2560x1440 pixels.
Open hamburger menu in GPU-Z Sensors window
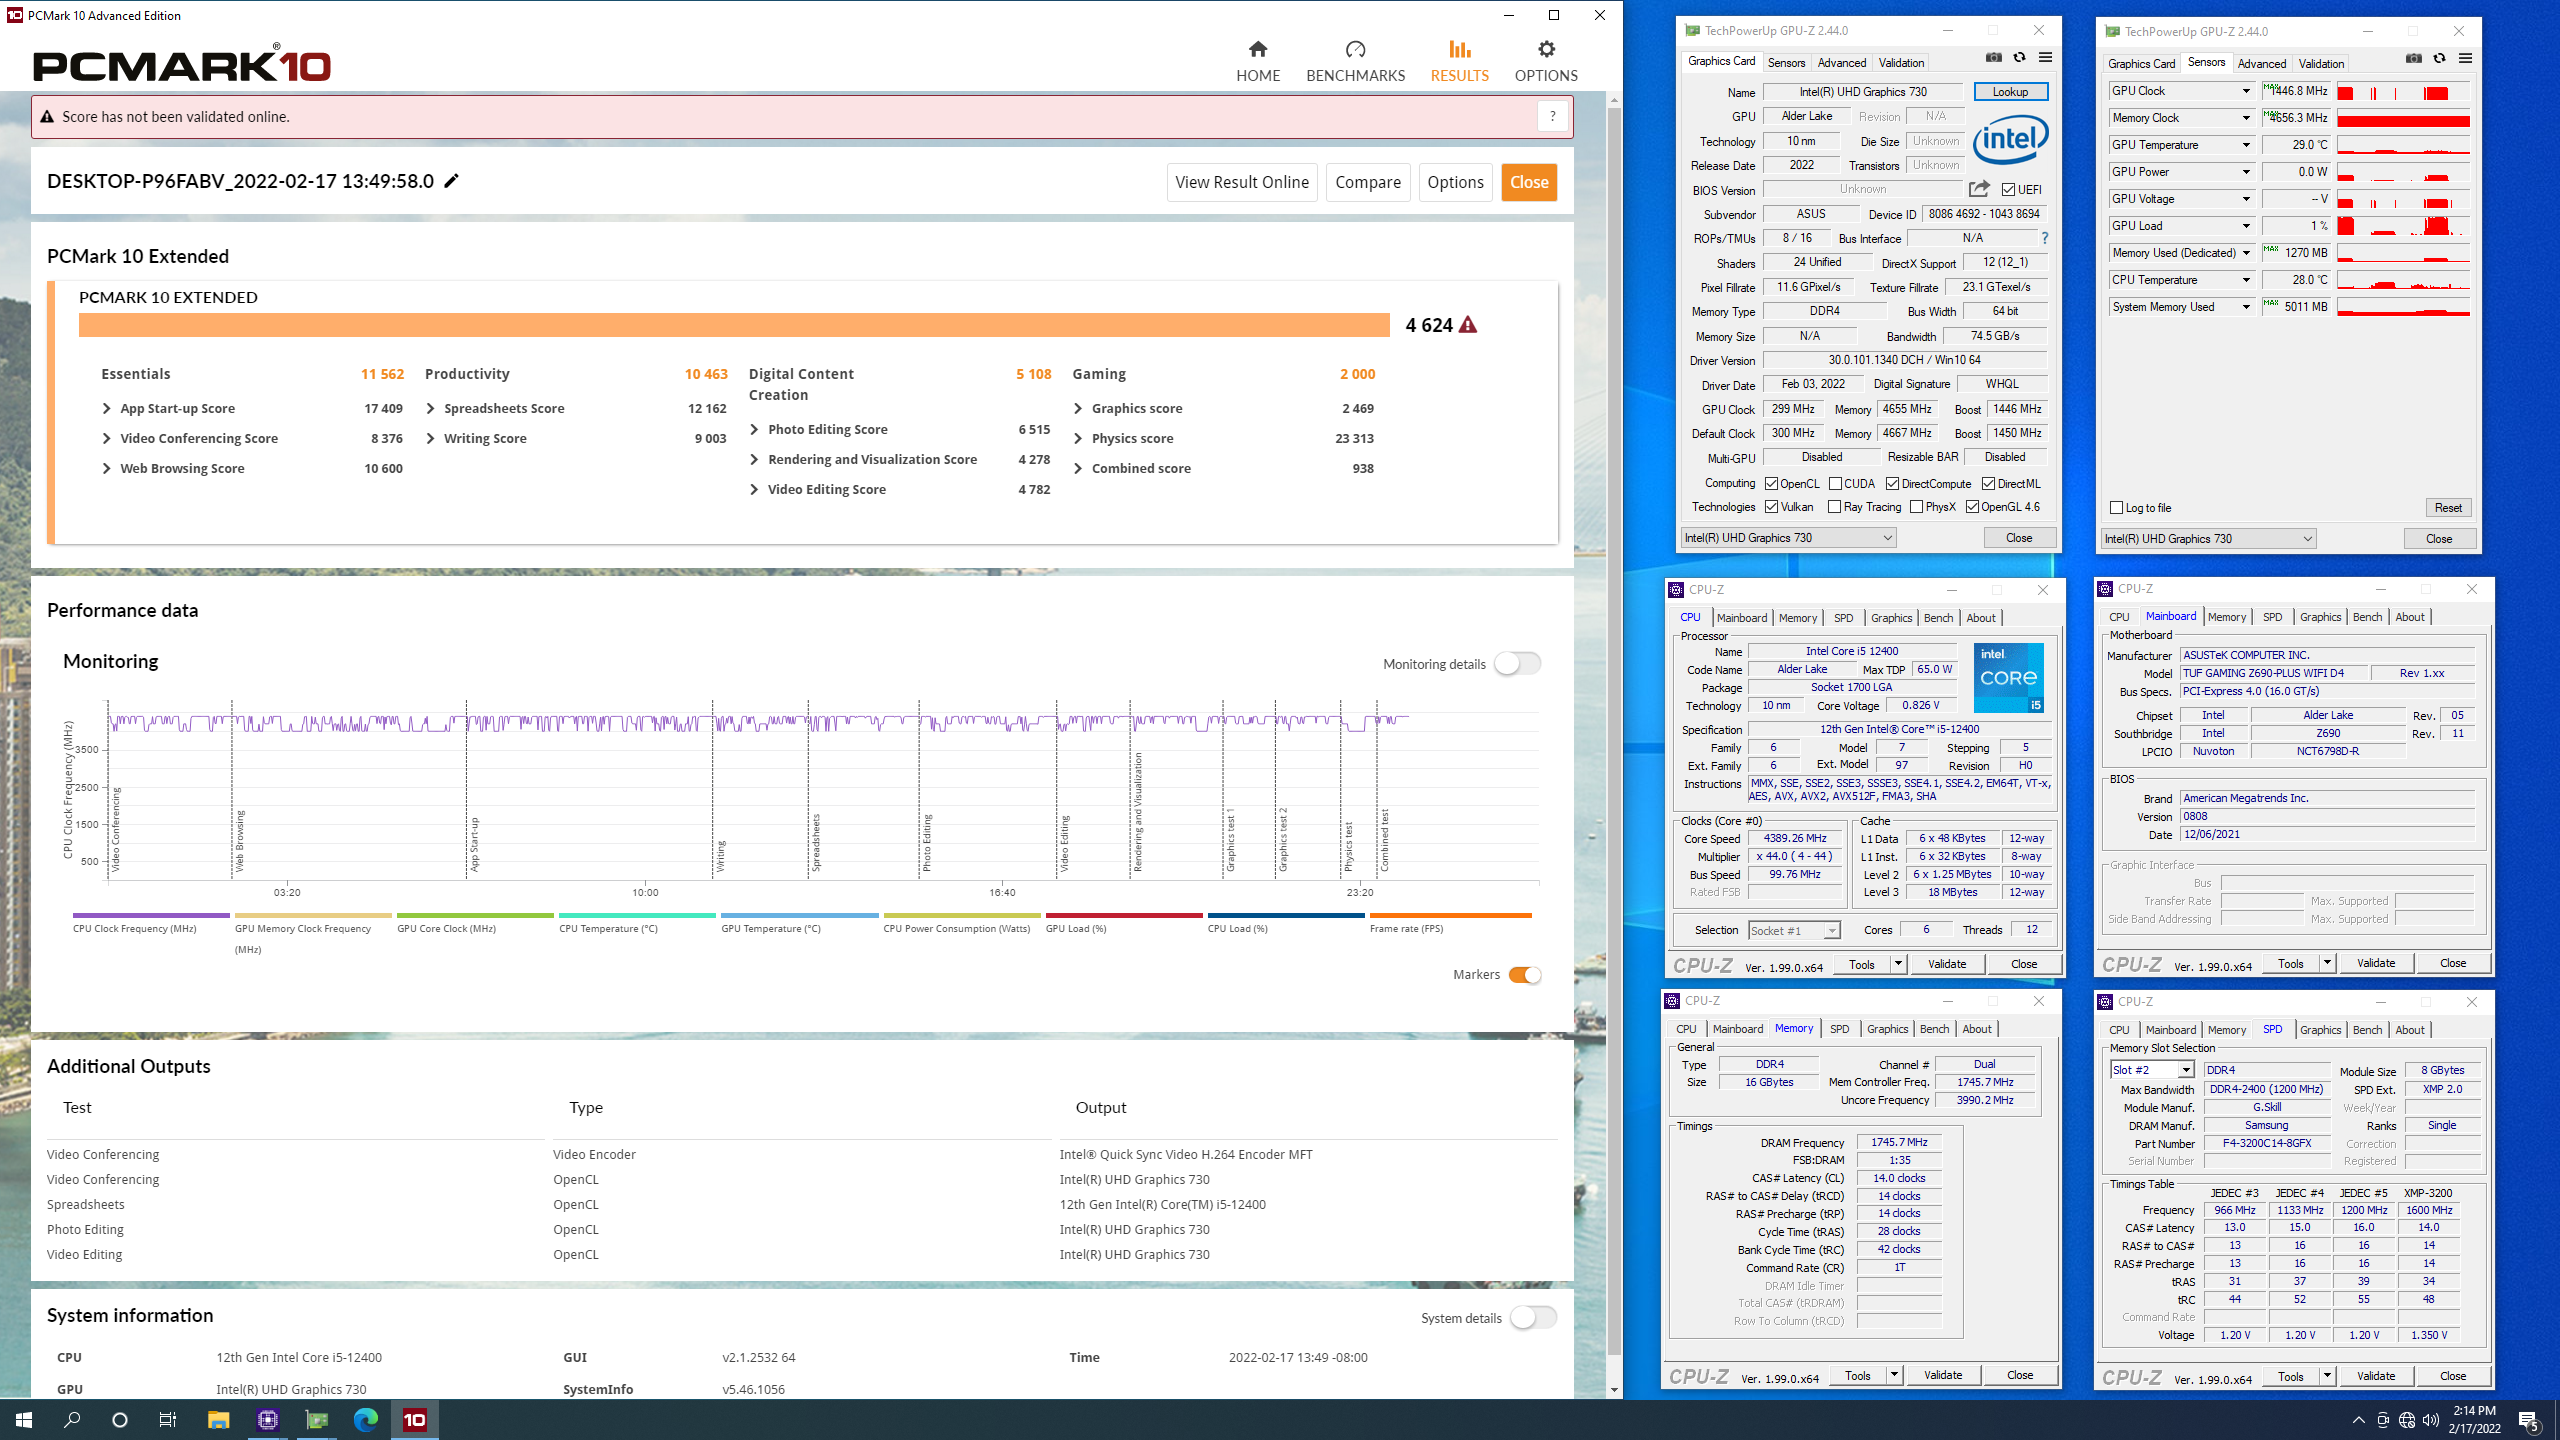2465,59
